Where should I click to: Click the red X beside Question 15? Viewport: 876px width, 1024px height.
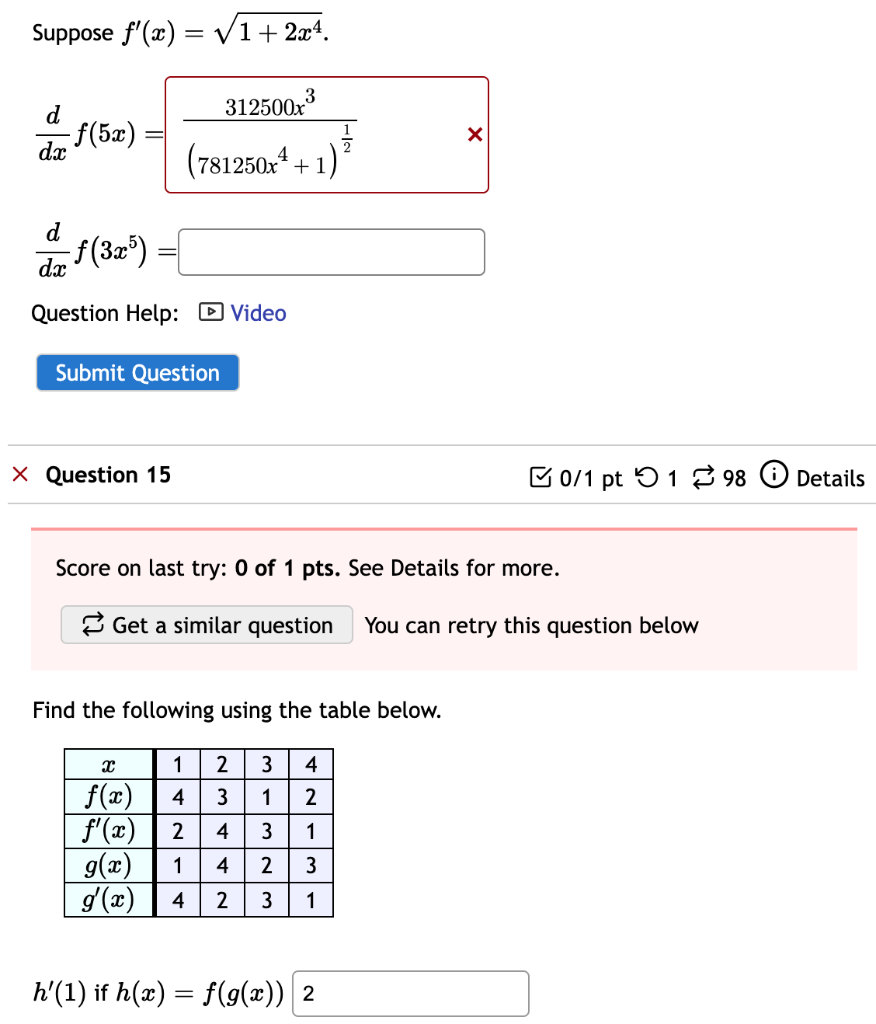coord(22,475)
